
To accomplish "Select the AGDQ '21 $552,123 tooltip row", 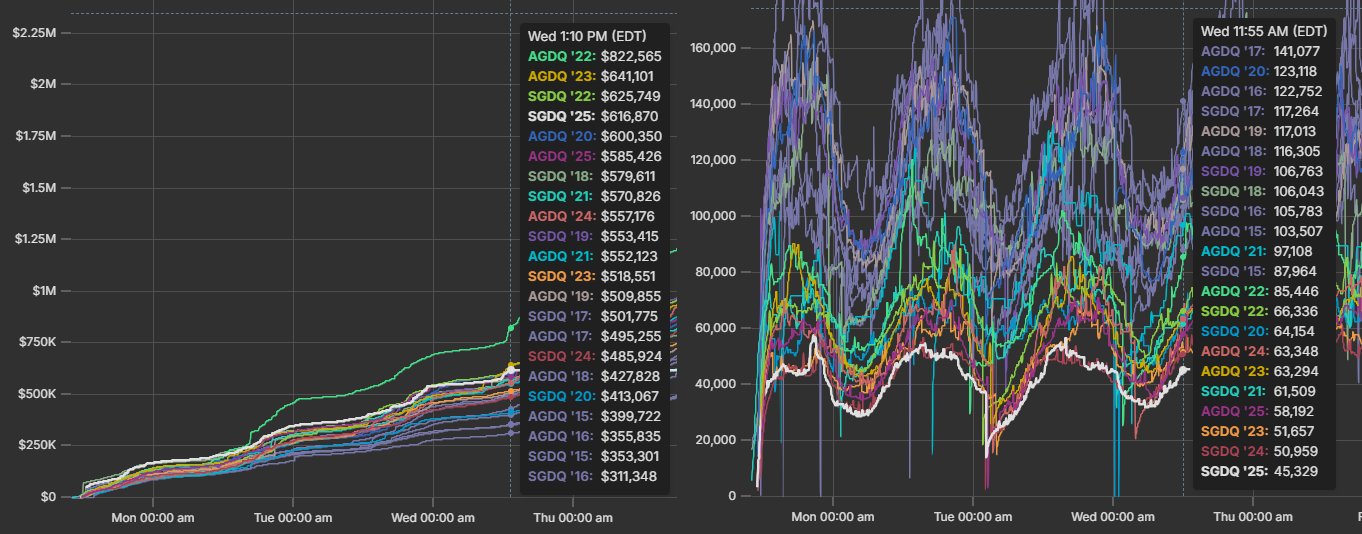I will [x=593, y=256].
